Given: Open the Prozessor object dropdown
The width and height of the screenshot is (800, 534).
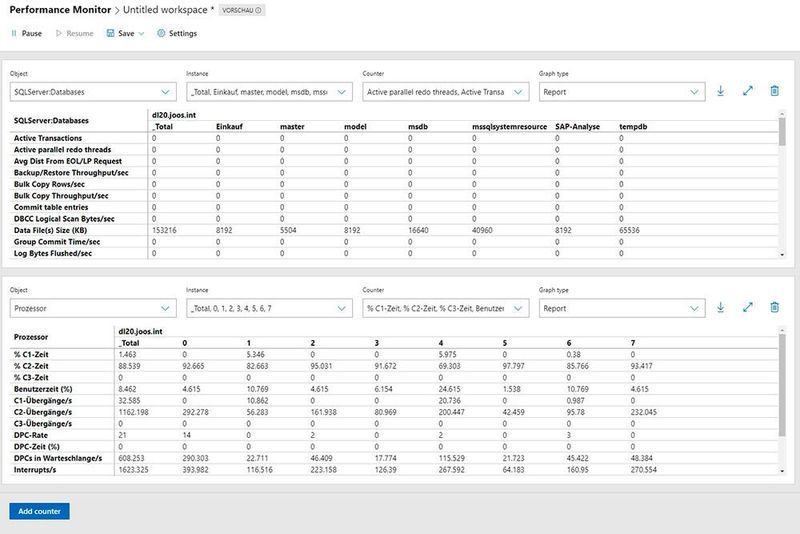Looking at the screenshot, I should [x=93, y=308].
